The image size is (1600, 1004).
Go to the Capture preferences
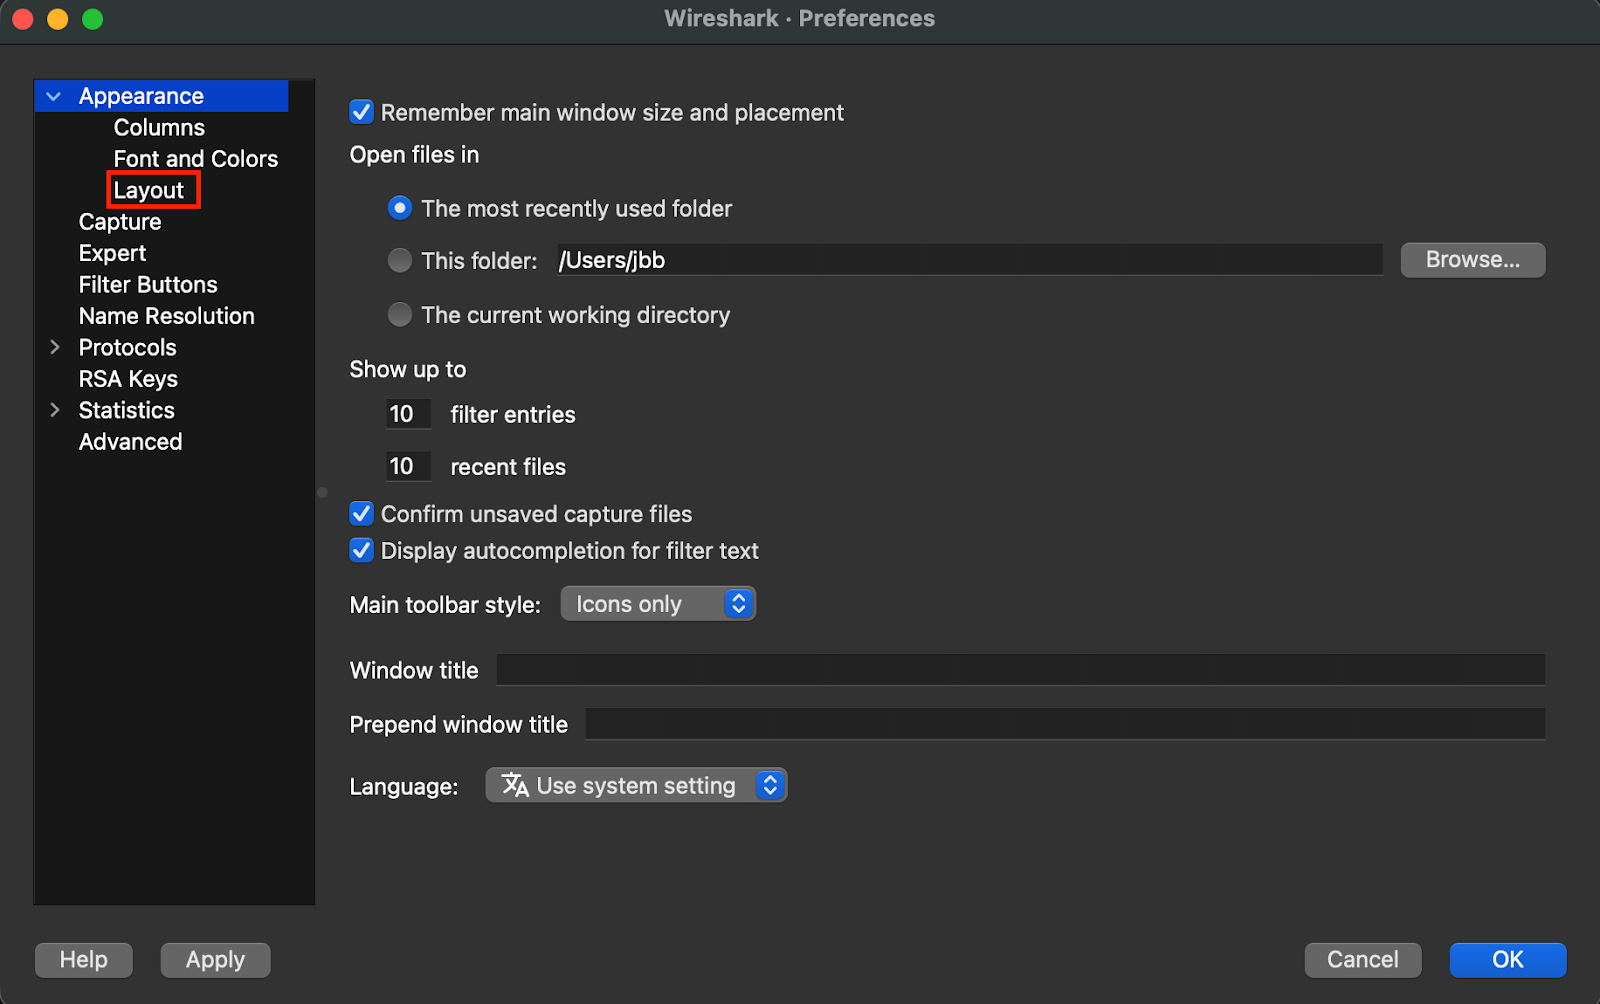[120, 222]
